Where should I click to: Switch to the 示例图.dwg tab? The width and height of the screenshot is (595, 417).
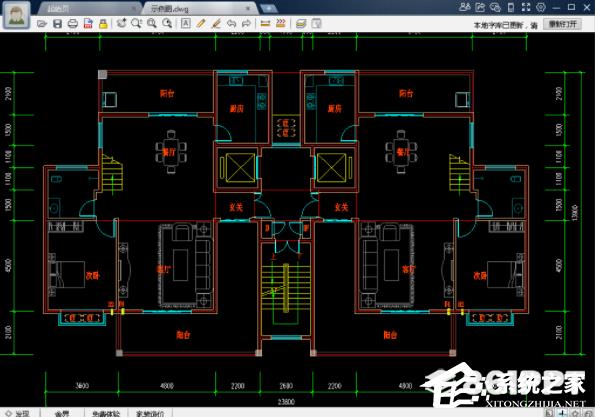pos(170,8)
